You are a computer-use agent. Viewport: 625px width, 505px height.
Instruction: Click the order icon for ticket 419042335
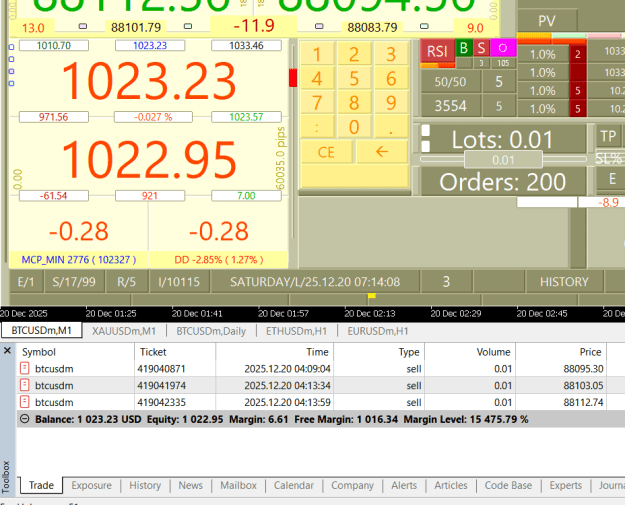[x=25, y=402]
